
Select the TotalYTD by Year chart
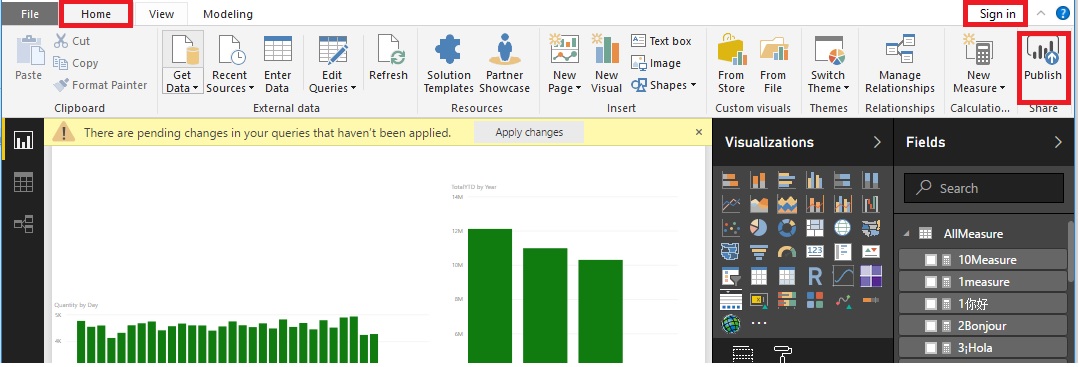(x=564, y=273)
